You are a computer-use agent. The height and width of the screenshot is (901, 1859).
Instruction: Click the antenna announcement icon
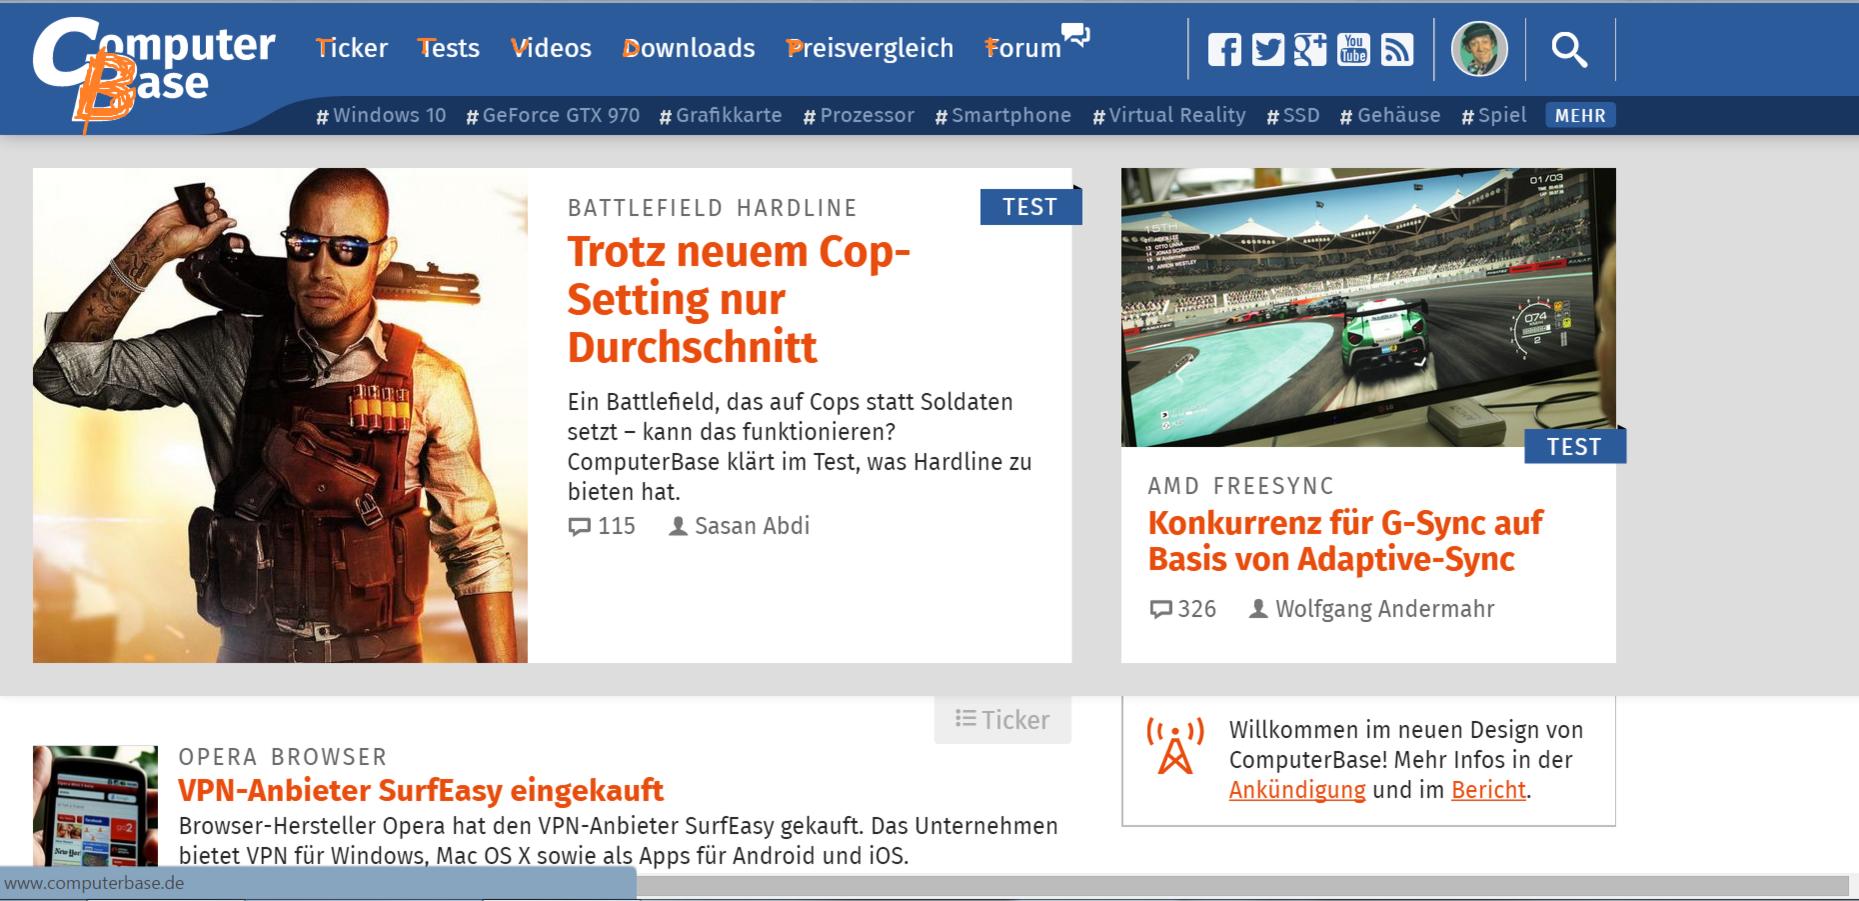click(x=1175, y=747)
